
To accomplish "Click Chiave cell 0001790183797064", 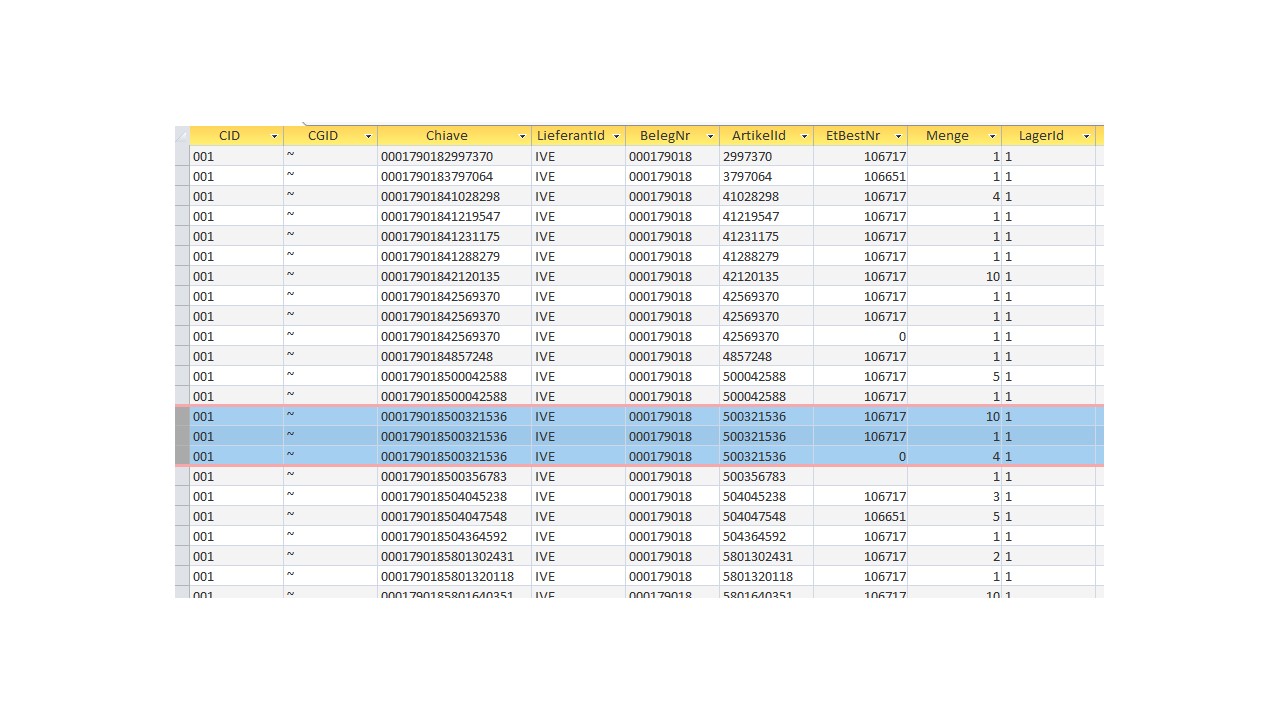I will coord(454,176).
